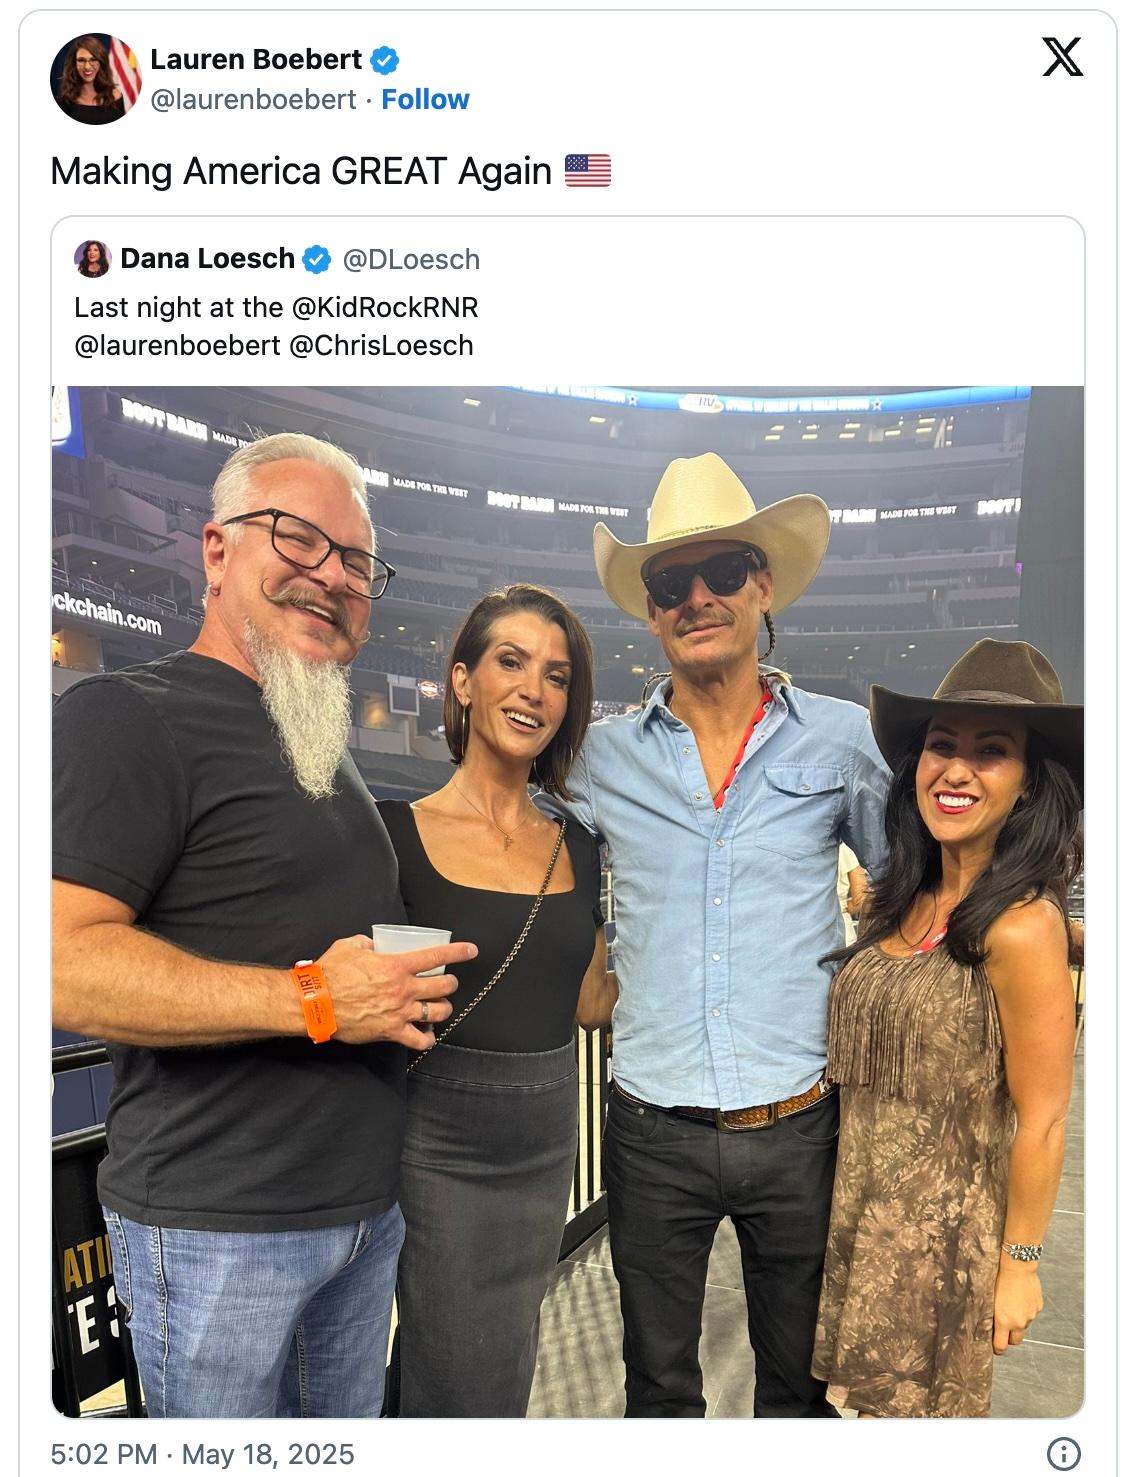
Task: Click the "Making America GREAT Again" text
Action: 300,171
